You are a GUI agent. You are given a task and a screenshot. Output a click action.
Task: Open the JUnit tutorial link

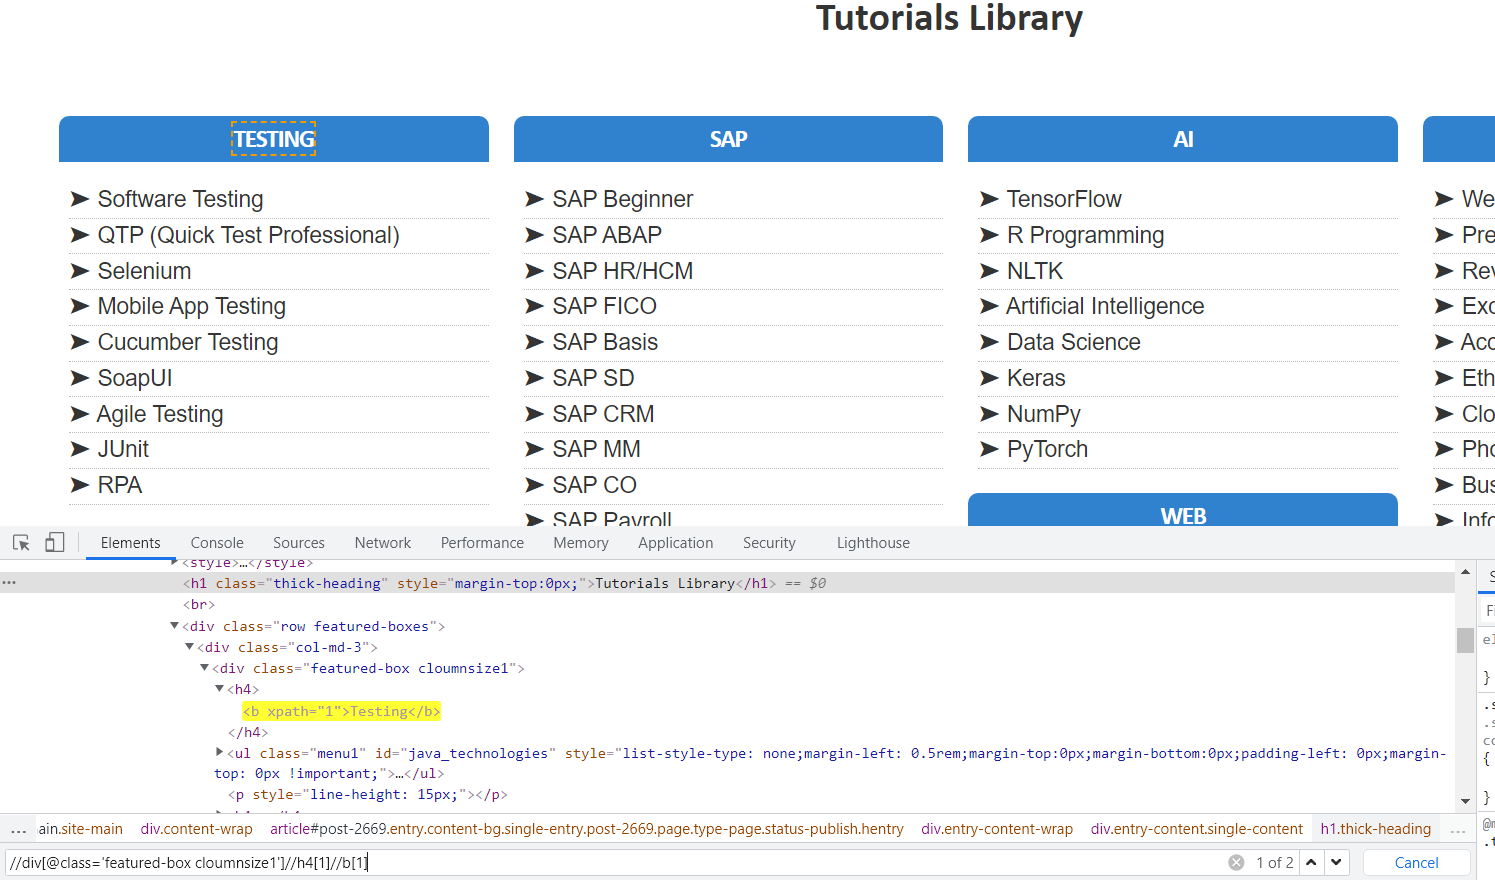point(123,449)
